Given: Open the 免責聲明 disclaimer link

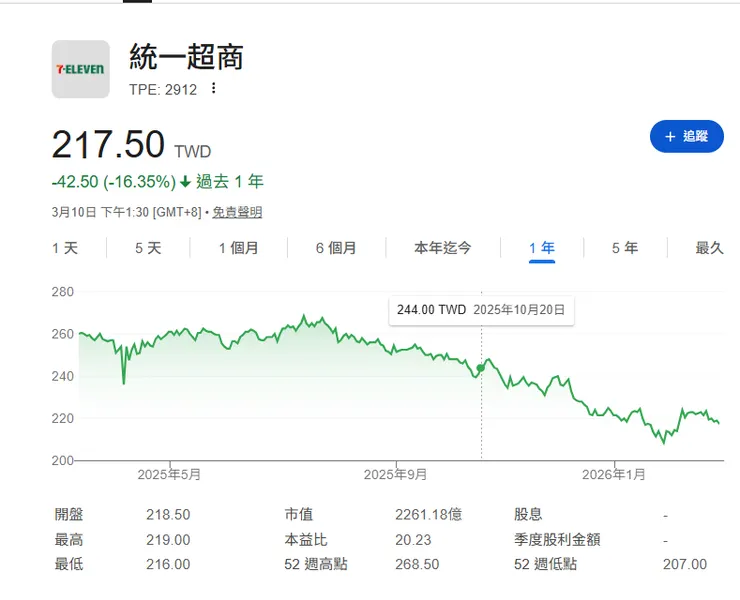Looking at the screenshot, I should tap(237, 212).
